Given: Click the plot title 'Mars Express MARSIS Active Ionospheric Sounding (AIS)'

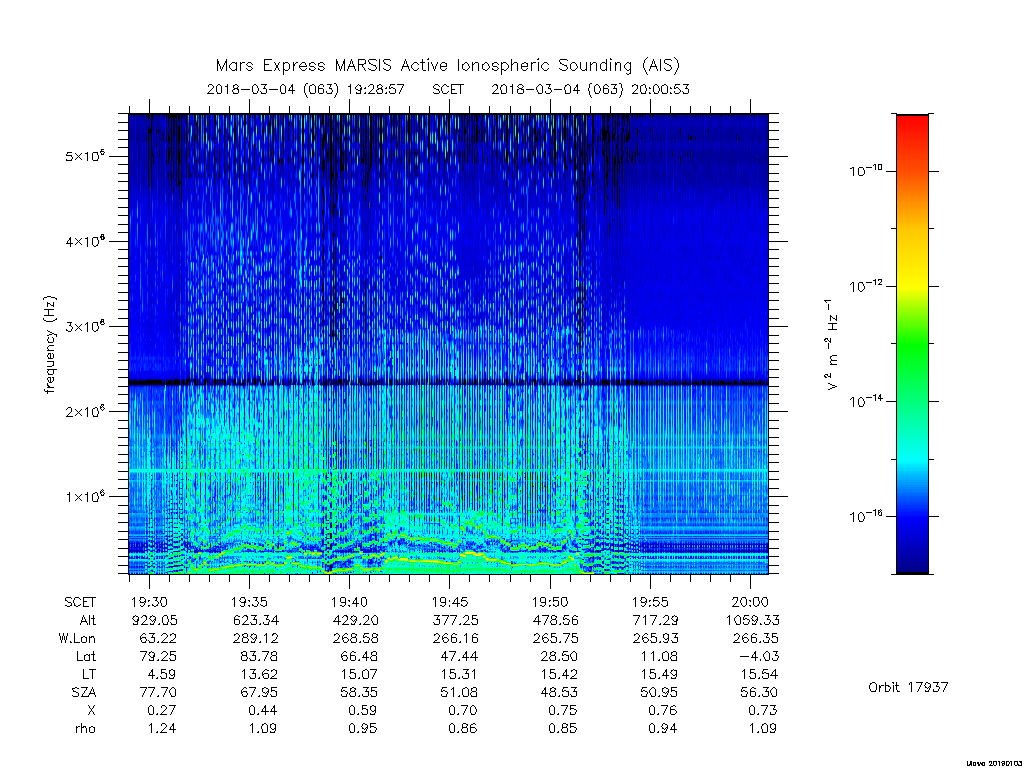Looking at the screenshot, I should [447, 66].
